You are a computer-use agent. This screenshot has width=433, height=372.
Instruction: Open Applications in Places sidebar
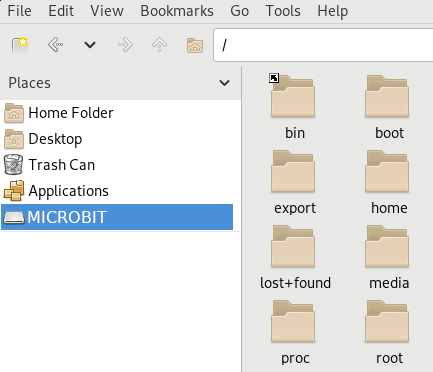tap(117, 191)
